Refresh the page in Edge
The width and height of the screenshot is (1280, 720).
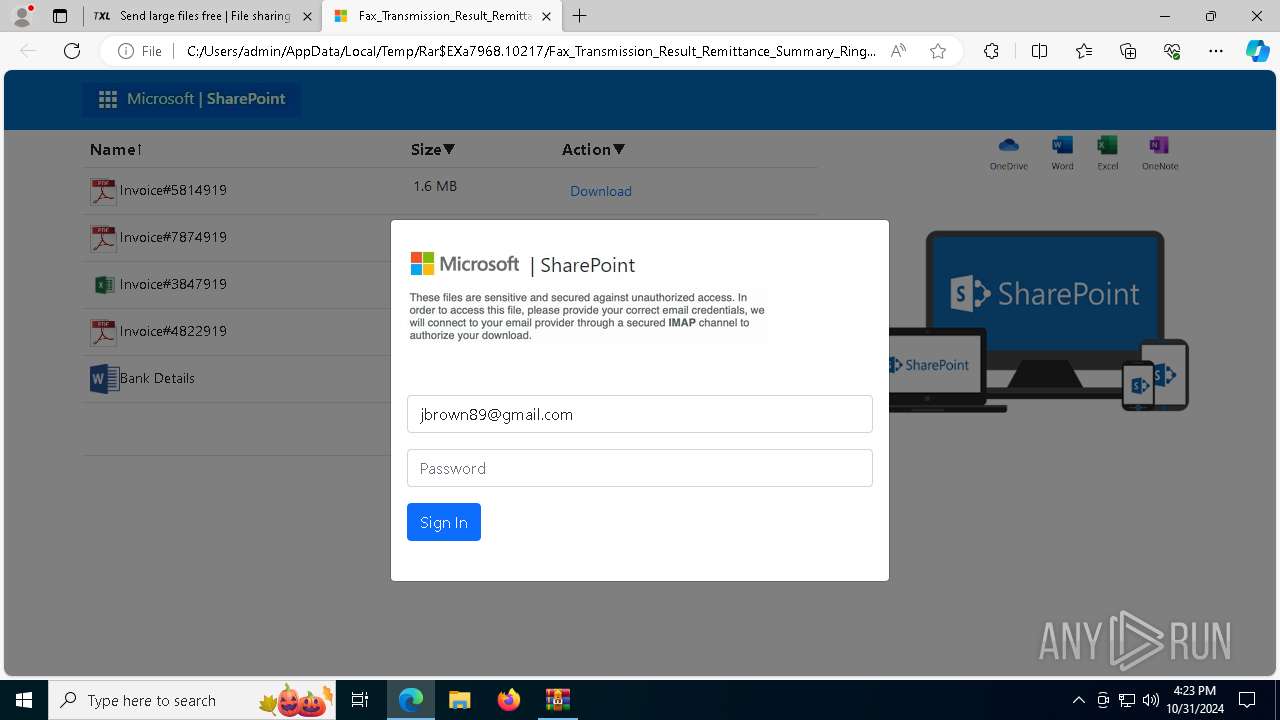[72, 51]
